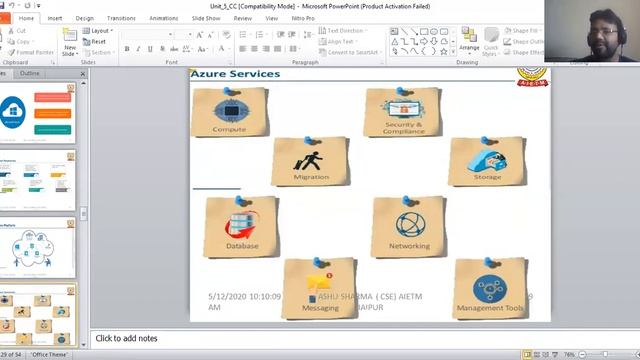Screen dimensions: 640x360
Task: Click the Increase Font Size icon
Action: point(200,35)
